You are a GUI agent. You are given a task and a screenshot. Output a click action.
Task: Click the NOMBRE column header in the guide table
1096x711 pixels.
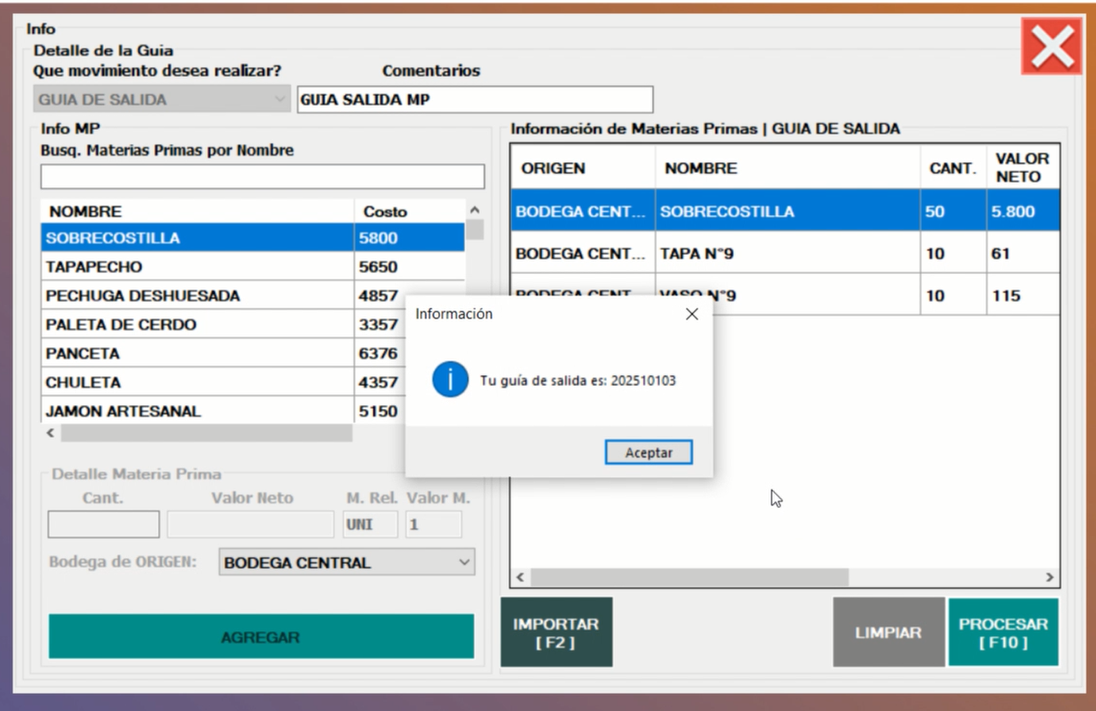tap(787, 168)
